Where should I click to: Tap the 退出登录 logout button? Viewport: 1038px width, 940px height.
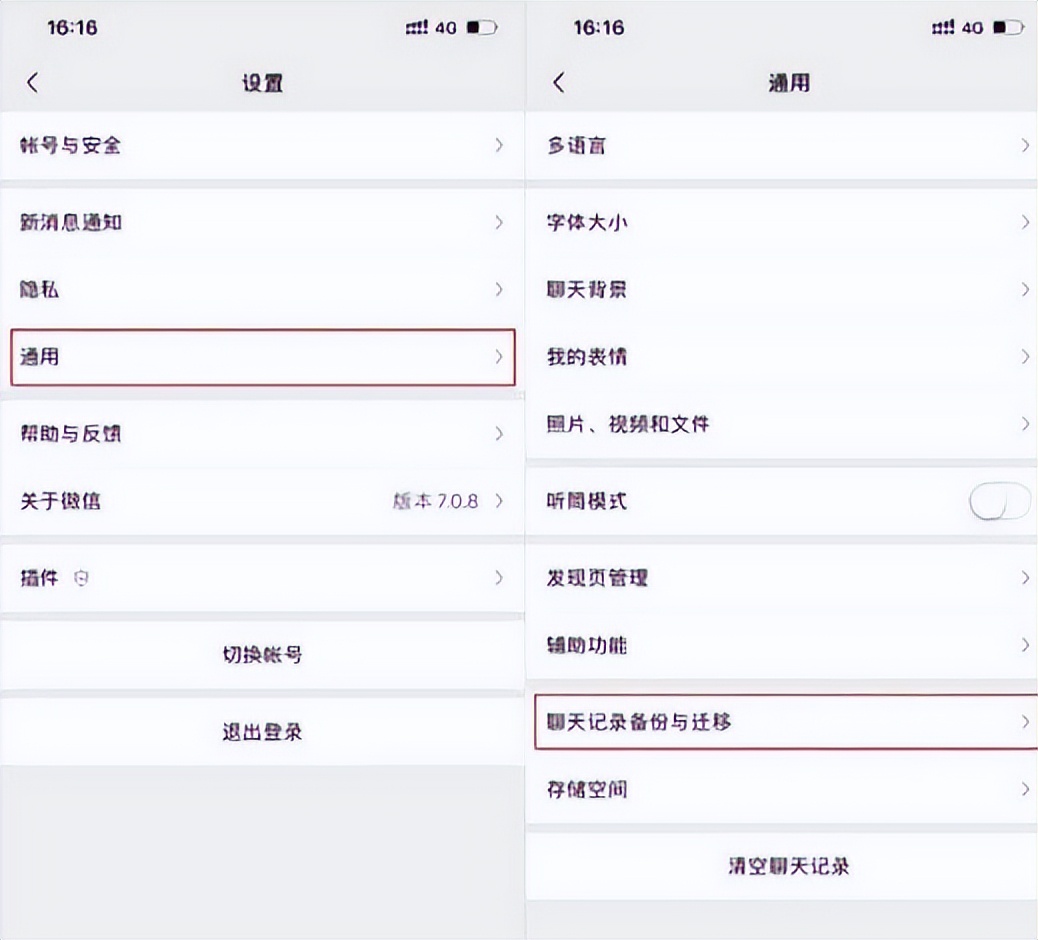(x=260, y=731)
